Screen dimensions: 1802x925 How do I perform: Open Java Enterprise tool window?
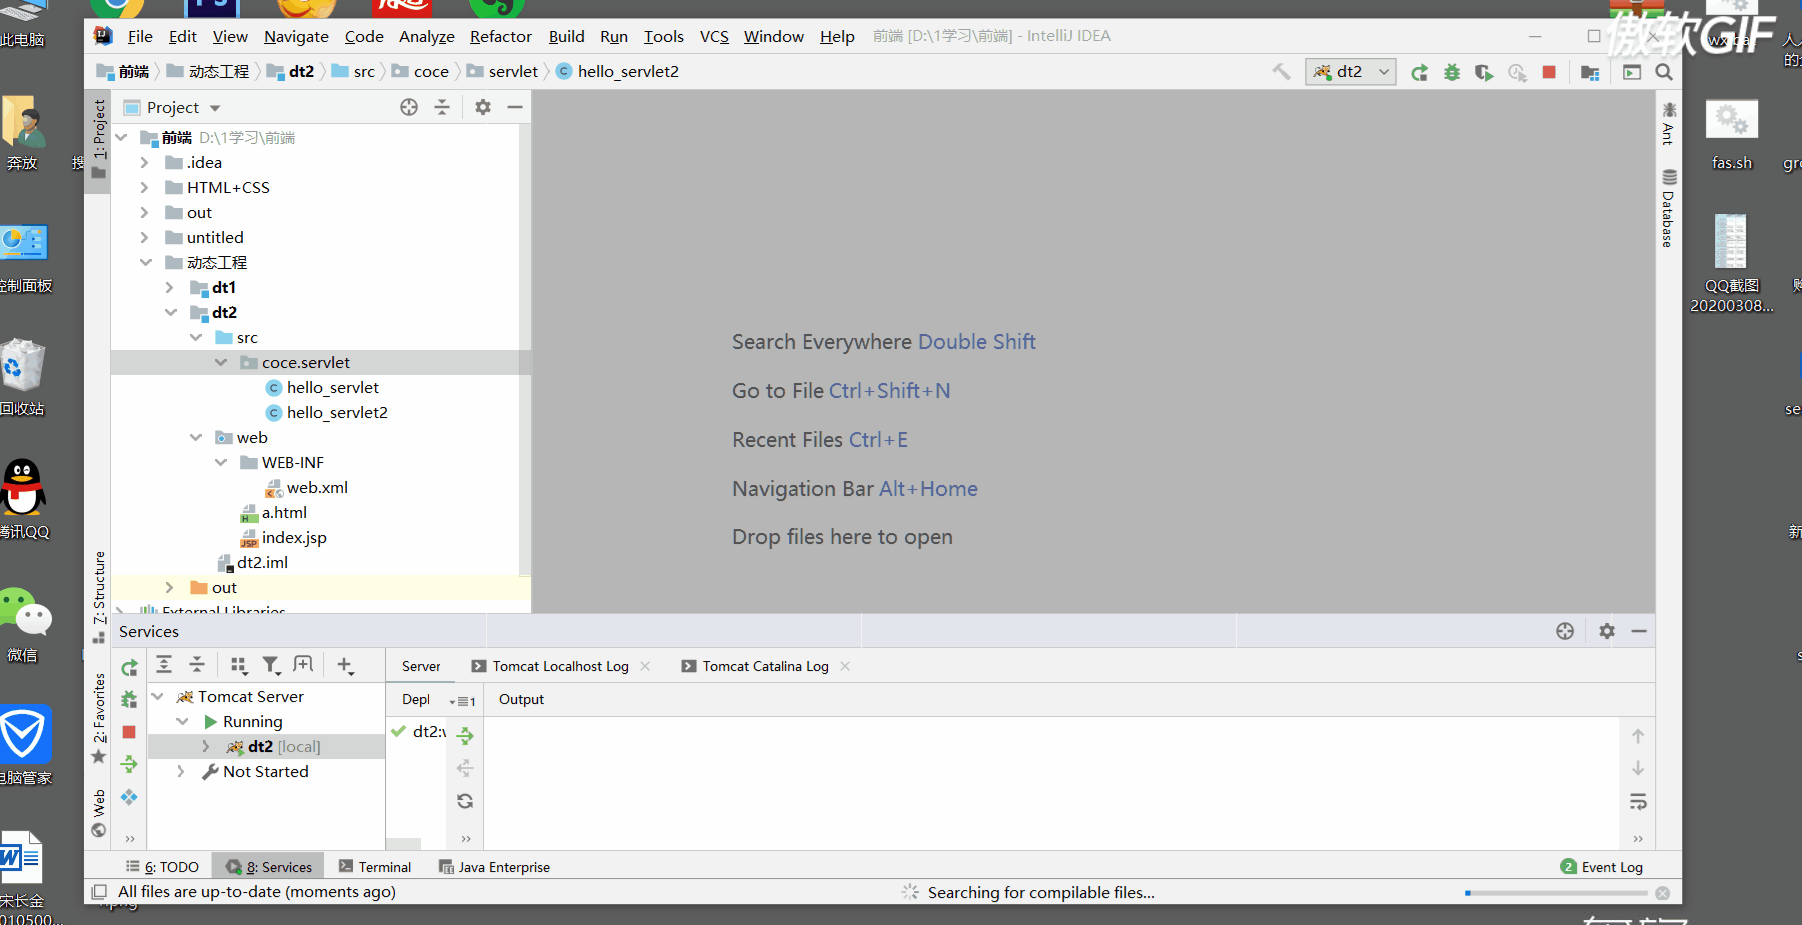494,867
